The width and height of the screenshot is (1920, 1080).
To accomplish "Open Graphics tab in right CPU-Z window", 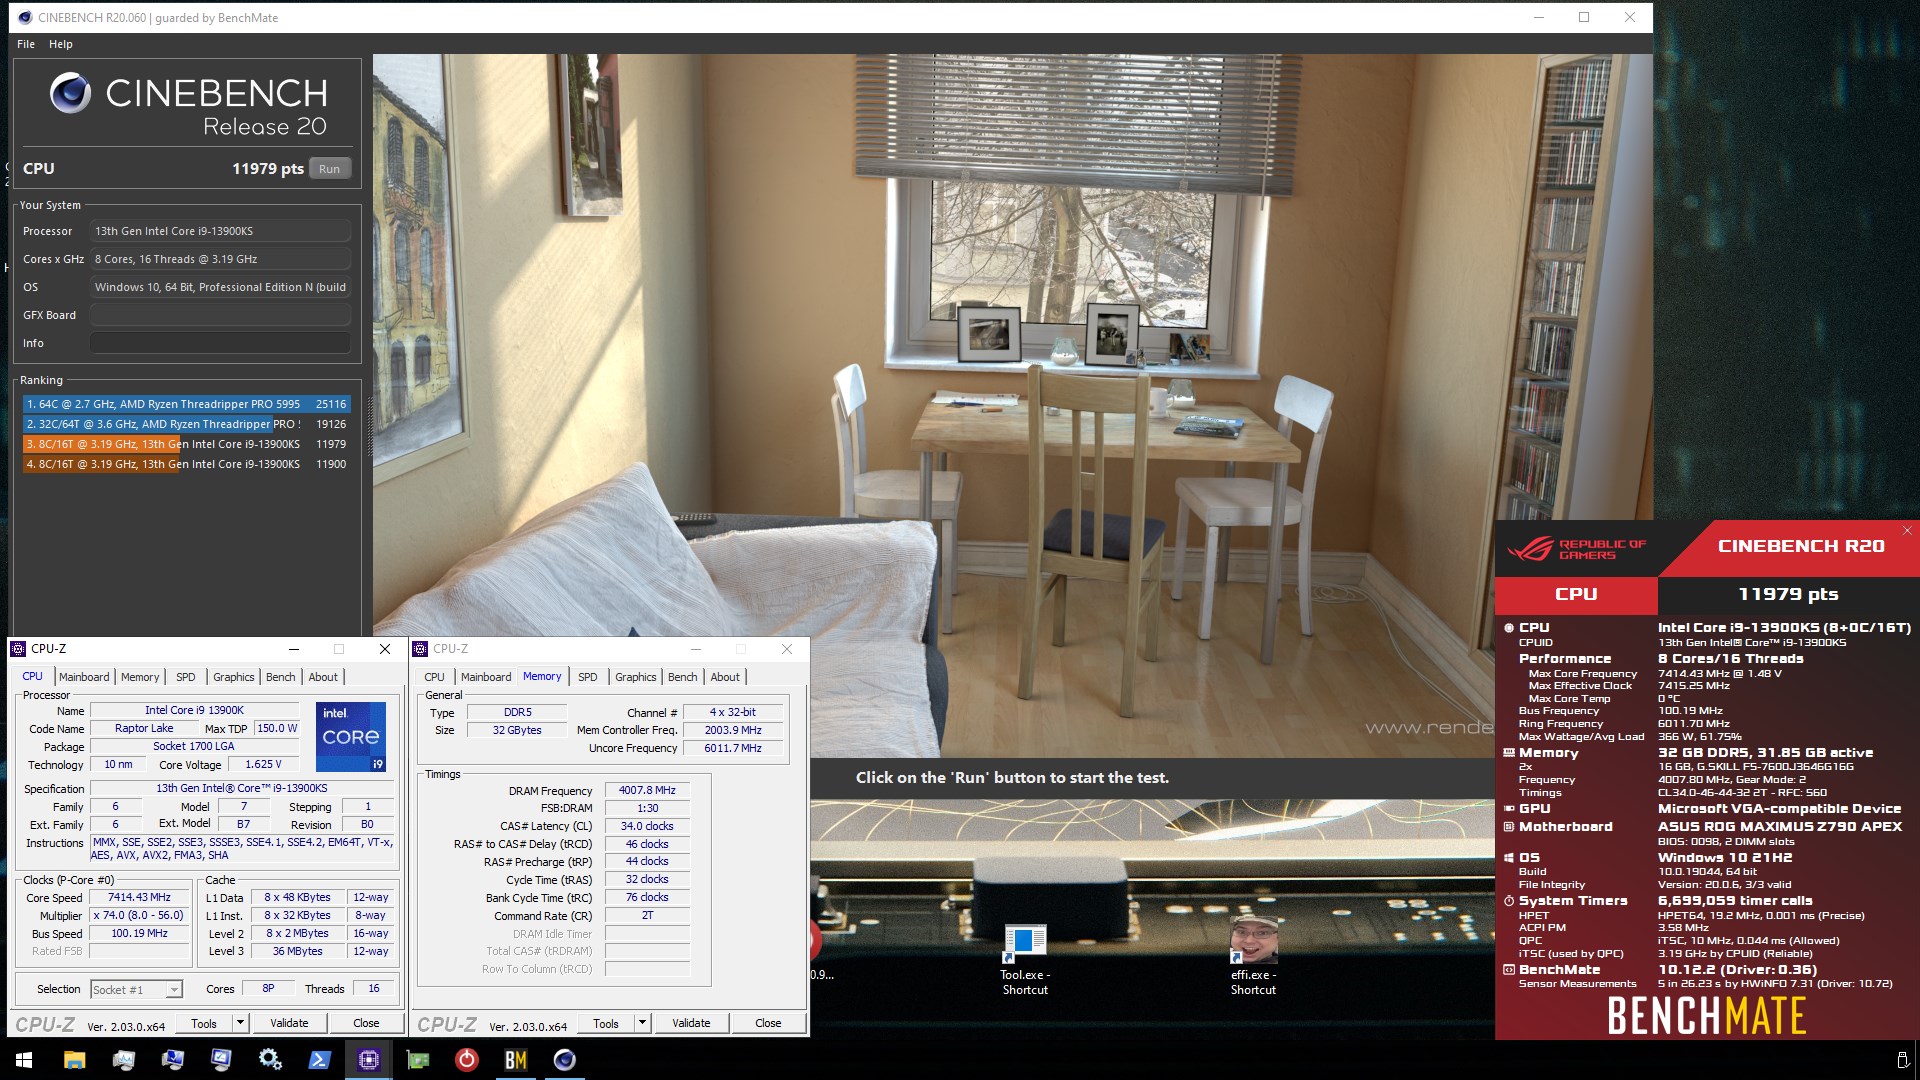I will coord(636,677).
